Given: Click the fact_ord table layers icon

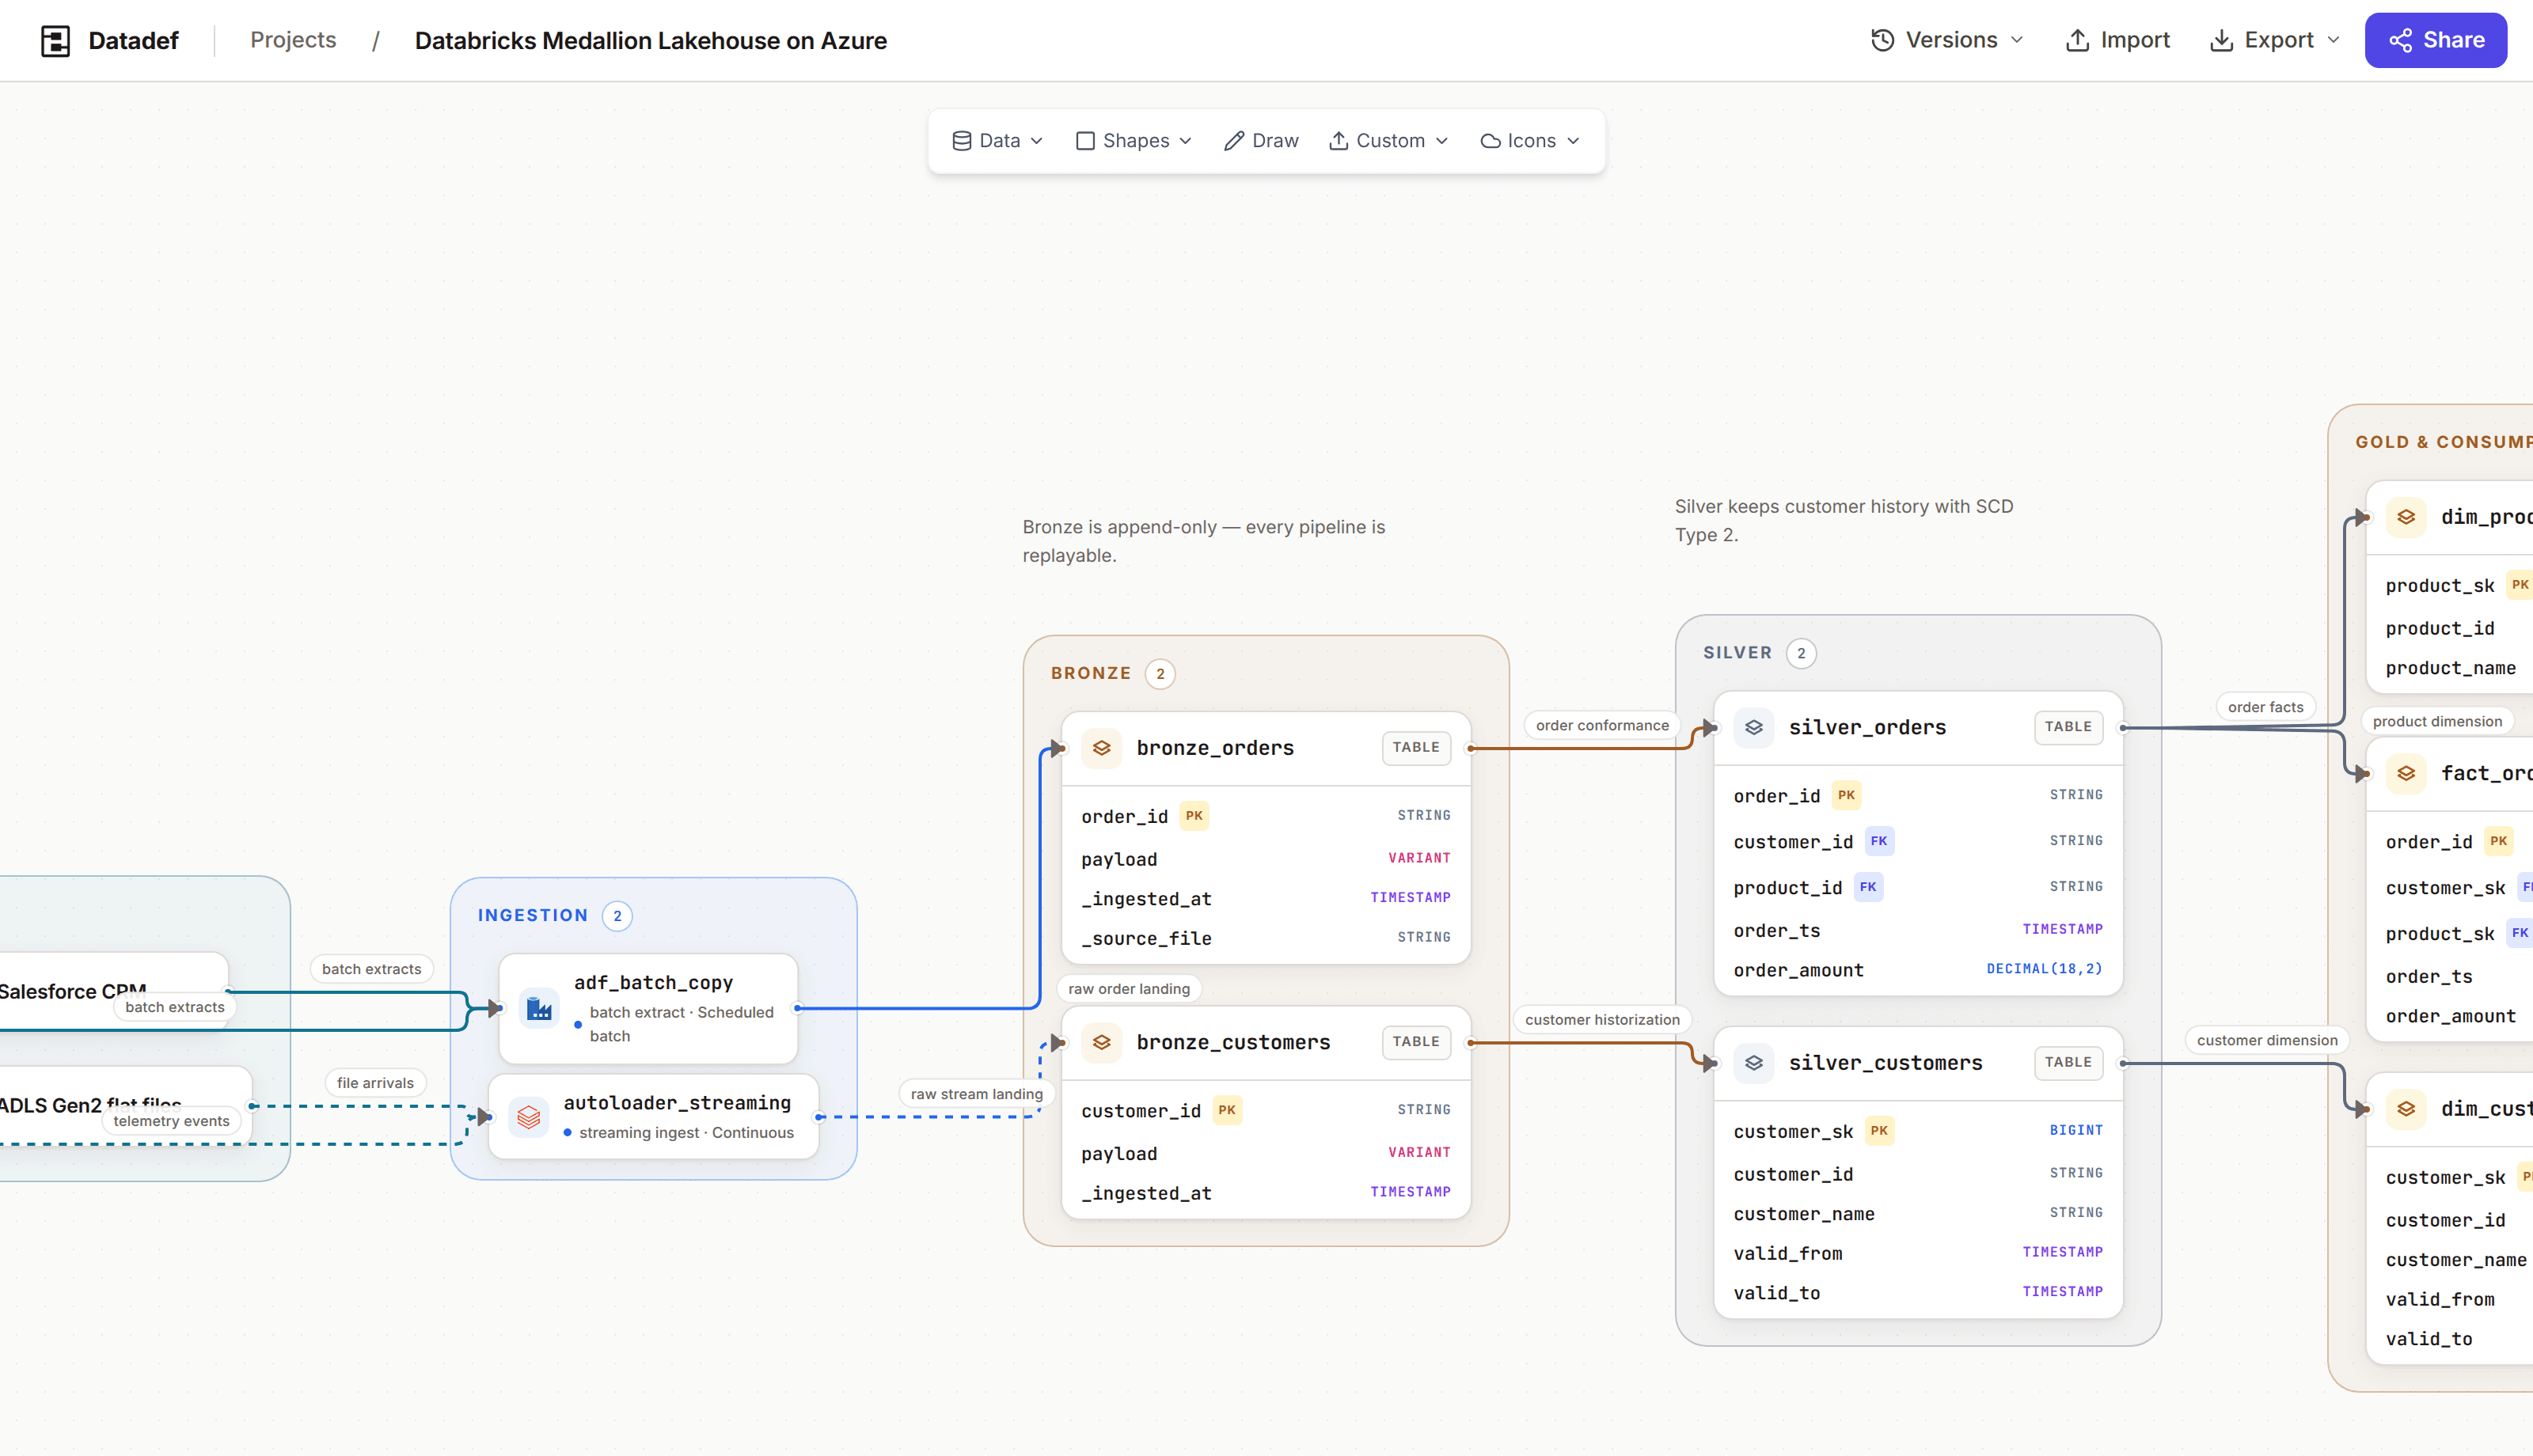Looking at the screenshot, I should (2406, 773).
